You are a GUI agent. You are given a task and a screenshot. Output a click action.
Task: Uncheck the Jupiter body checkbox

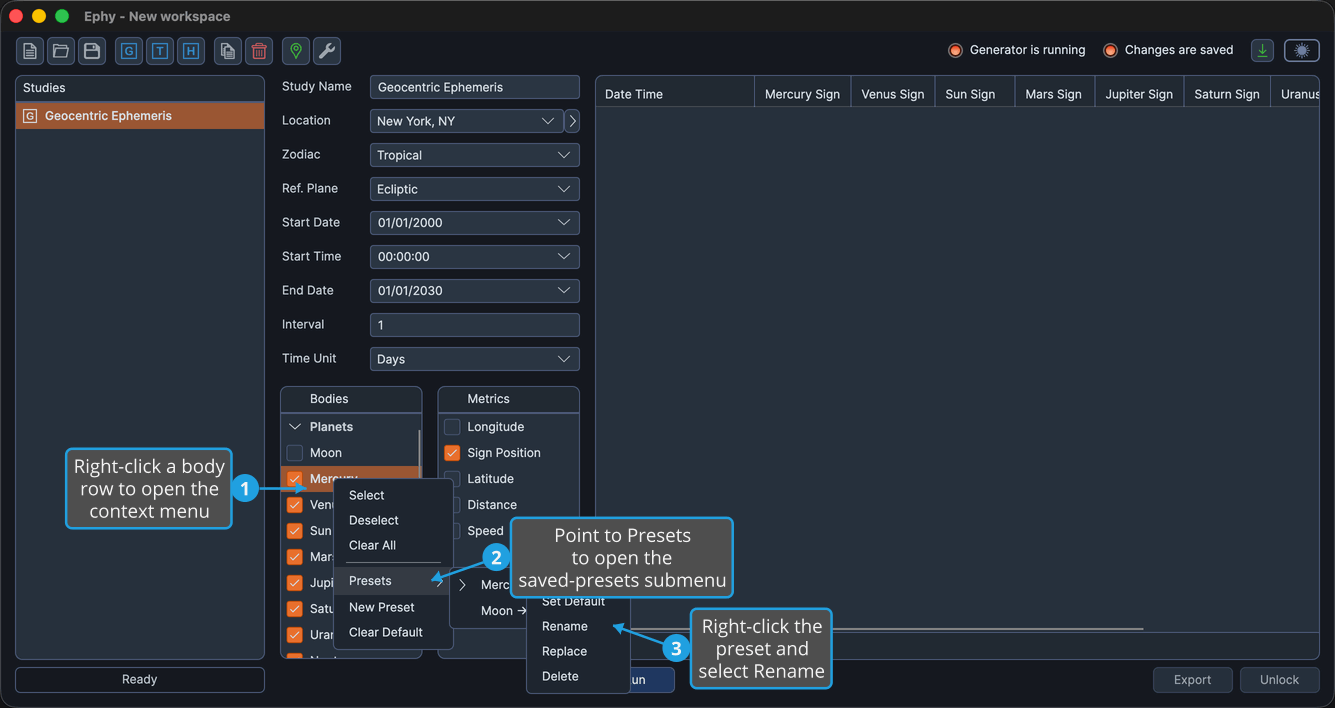coord(295,583)
